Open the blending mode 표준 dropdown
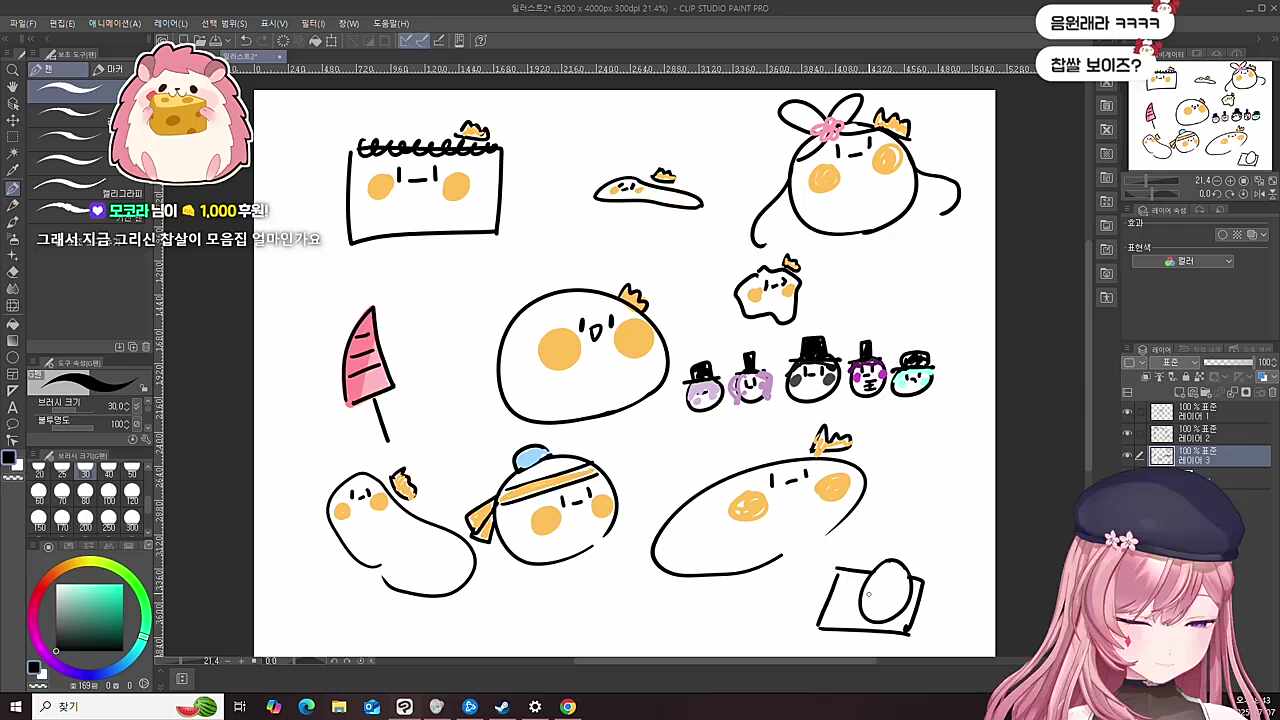The width and height of the screenshot is (1280, 720). 1175,362
